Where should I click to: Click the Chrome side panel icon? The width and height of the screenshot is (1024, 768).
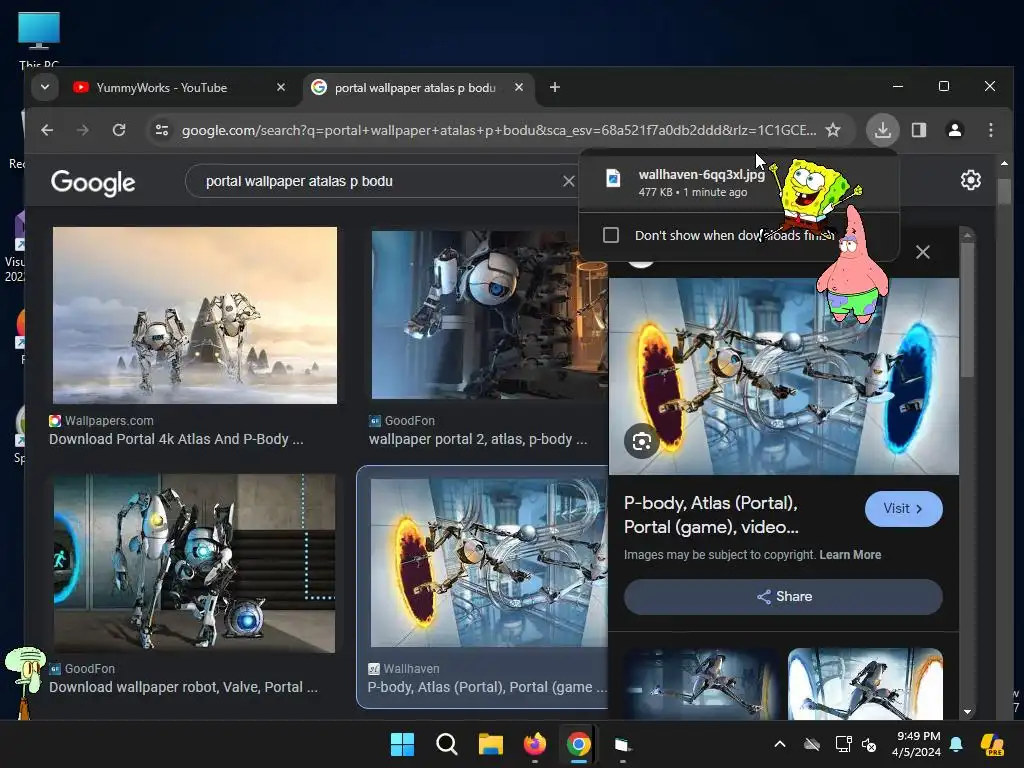[919, 130]
